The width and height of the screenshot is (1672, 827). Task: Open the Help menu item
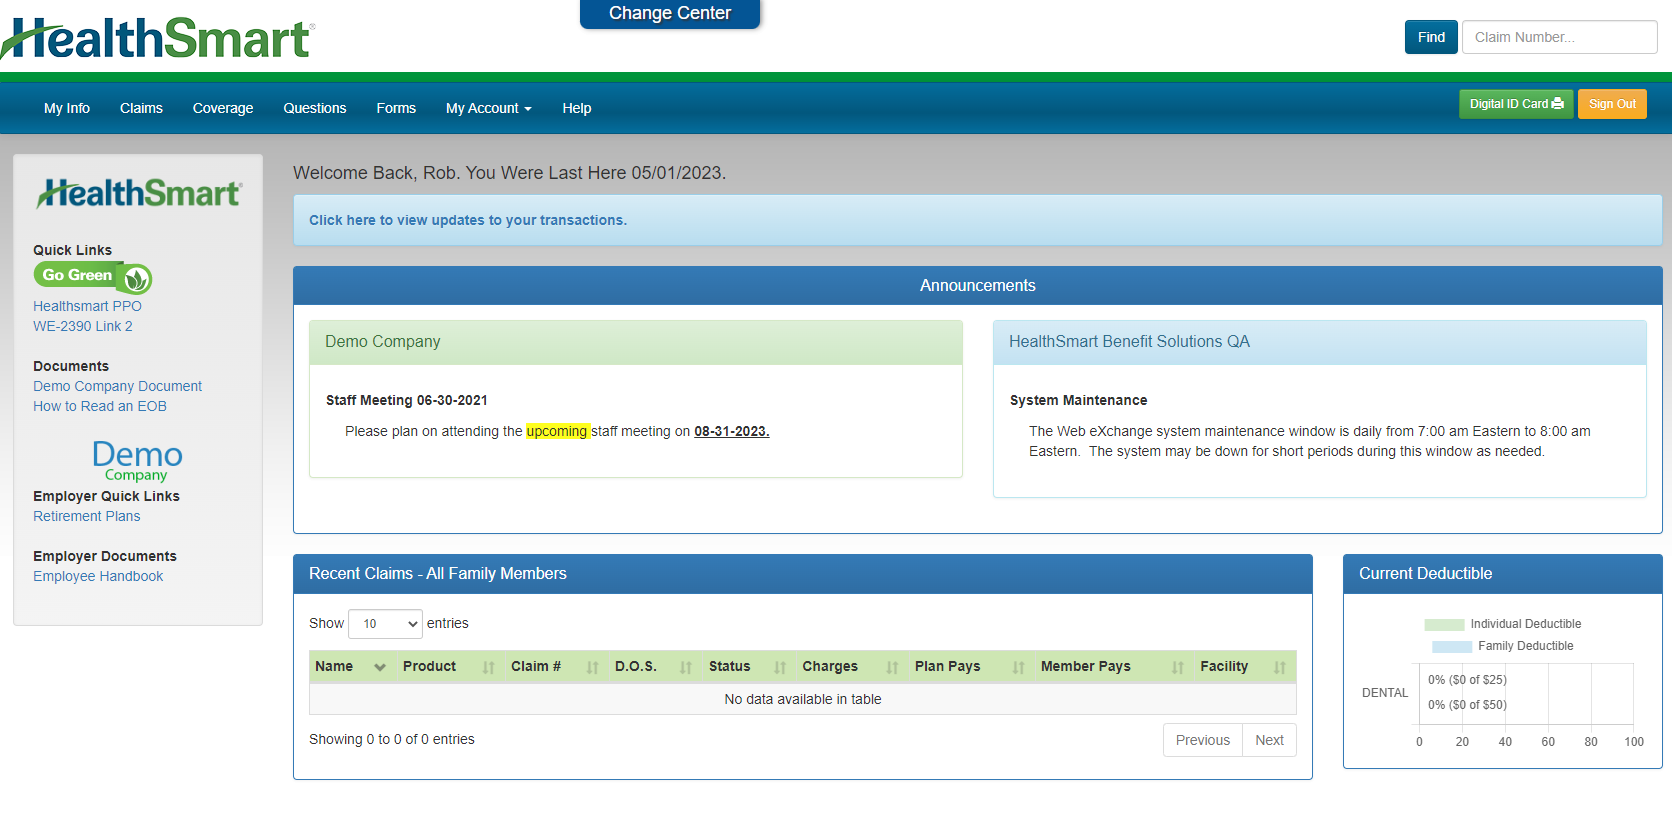pyautogui.click(x=577, y=108)
